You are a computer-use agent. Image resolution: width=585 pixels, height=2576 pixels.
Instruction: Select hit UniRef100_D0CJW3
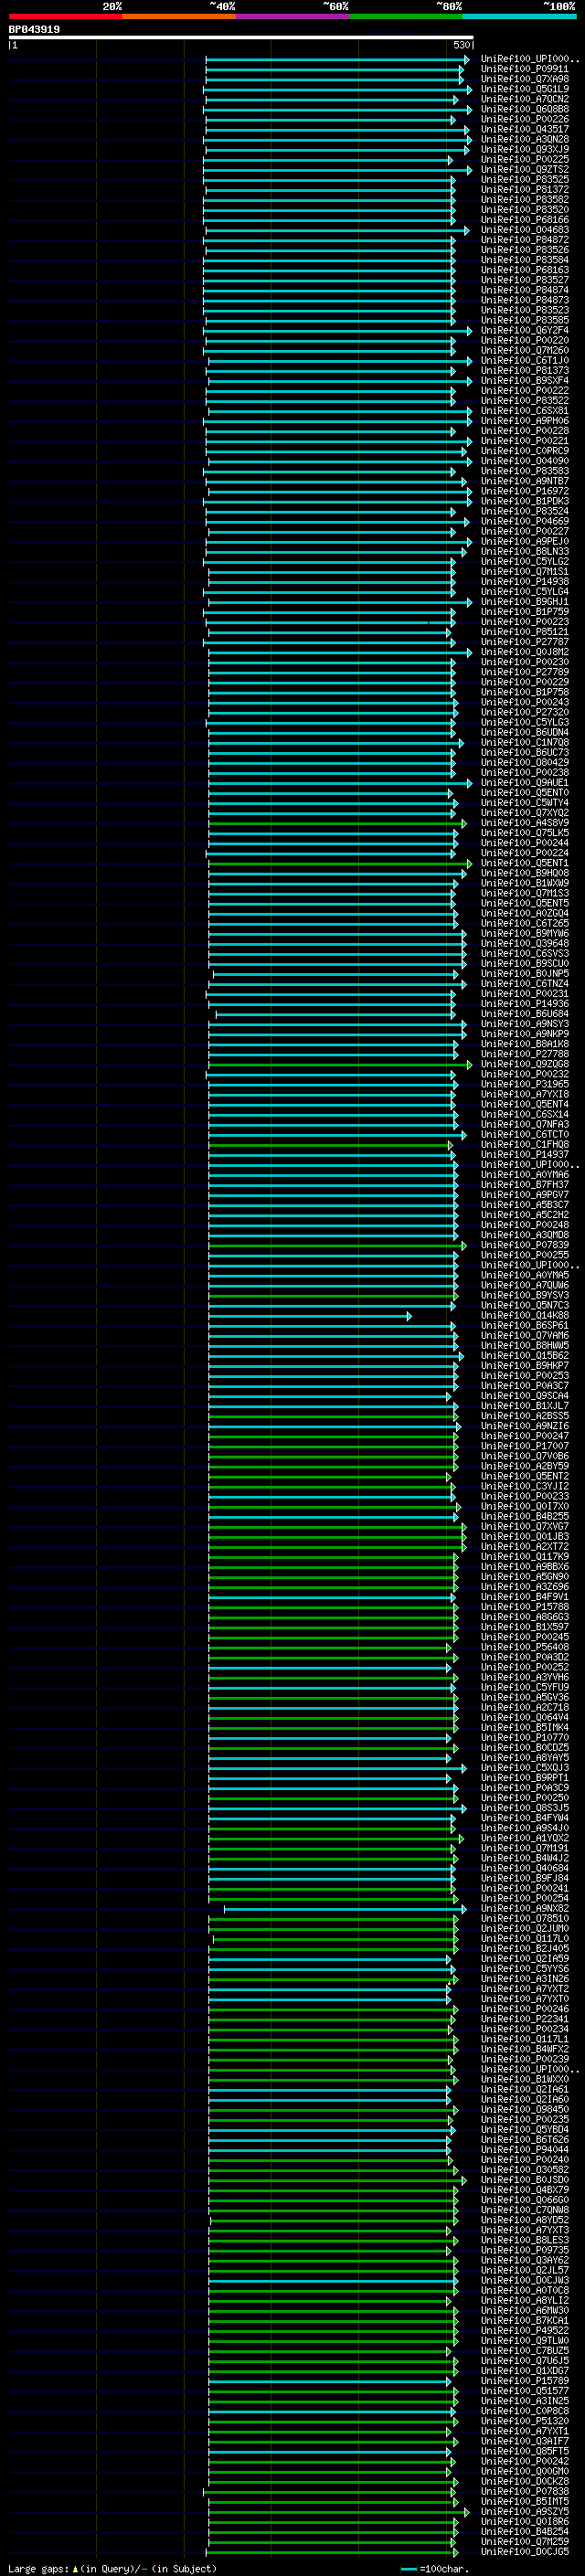(525, 2280)
